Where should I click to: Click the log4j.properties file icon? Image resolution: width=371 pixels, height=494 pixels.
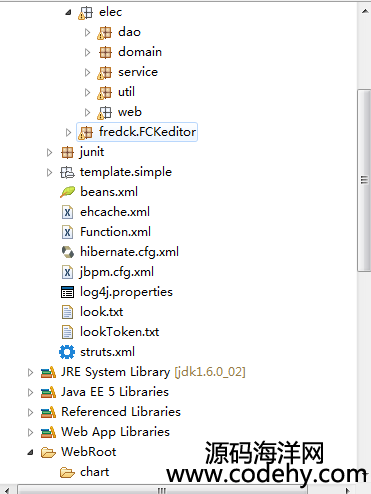click(68, 292)
